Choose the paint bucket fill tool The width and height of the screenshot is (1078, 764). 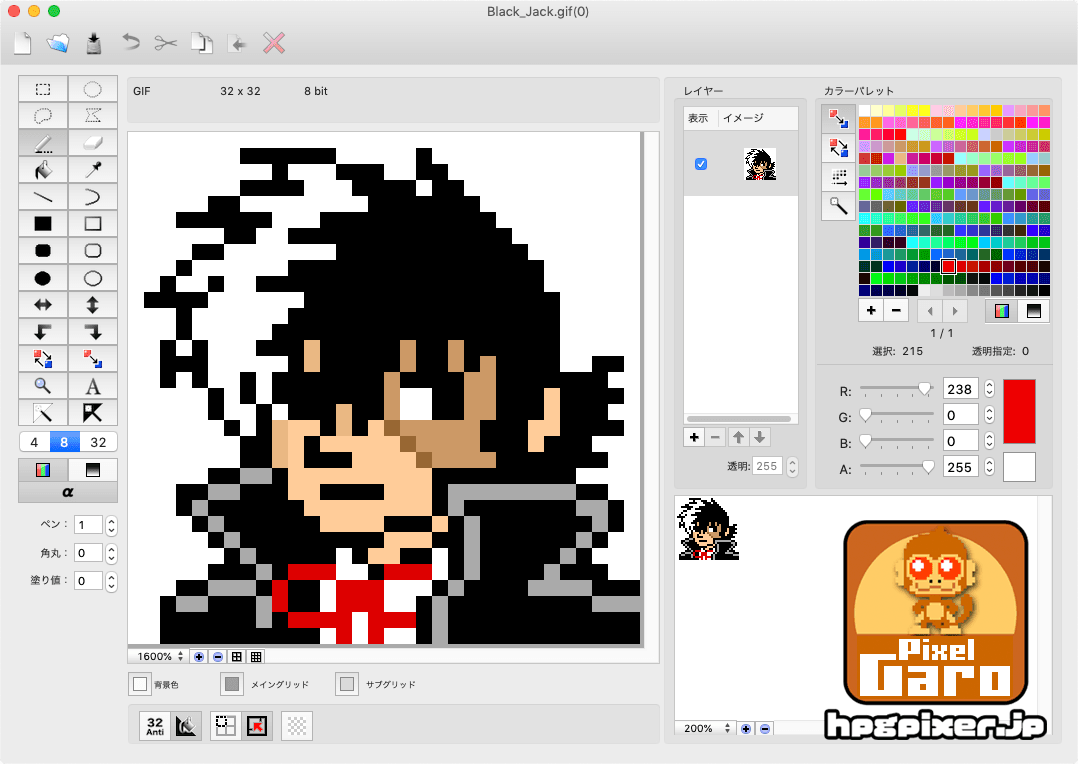pyautogui.click(x=43, y=170)
